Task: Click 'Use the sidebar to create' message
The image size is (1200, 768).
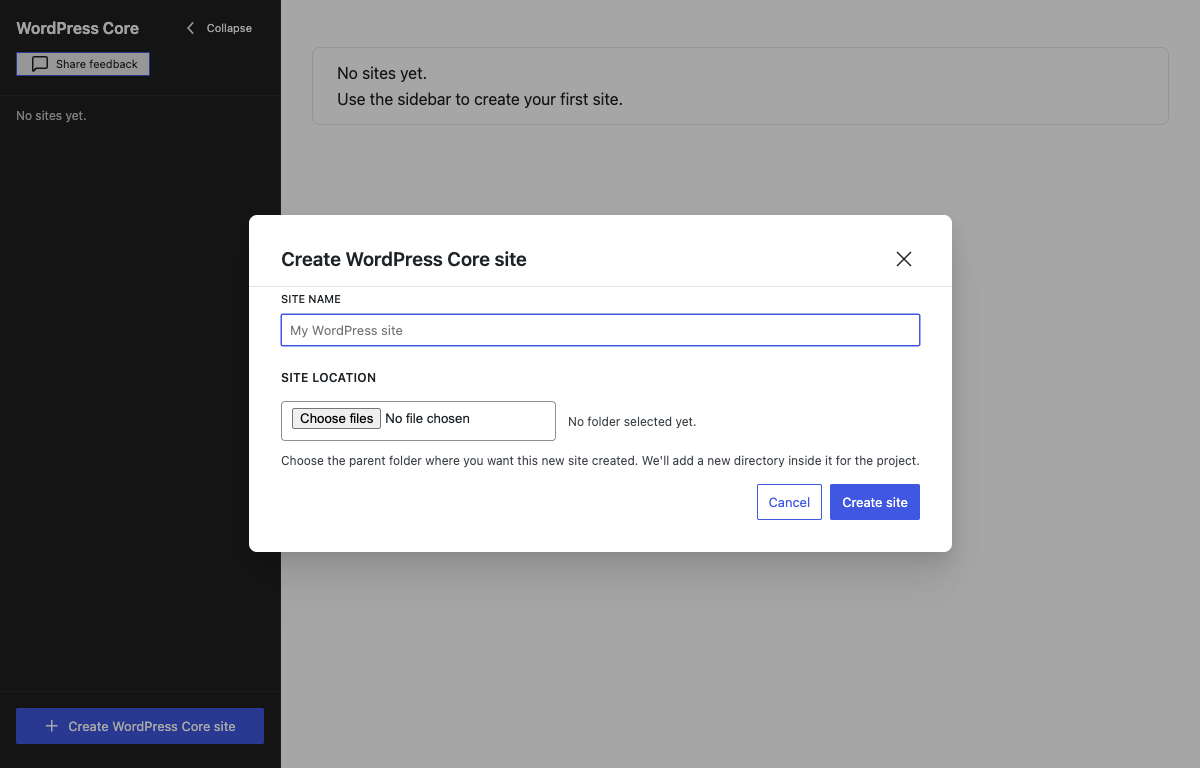Action: [x=480, y=100]
